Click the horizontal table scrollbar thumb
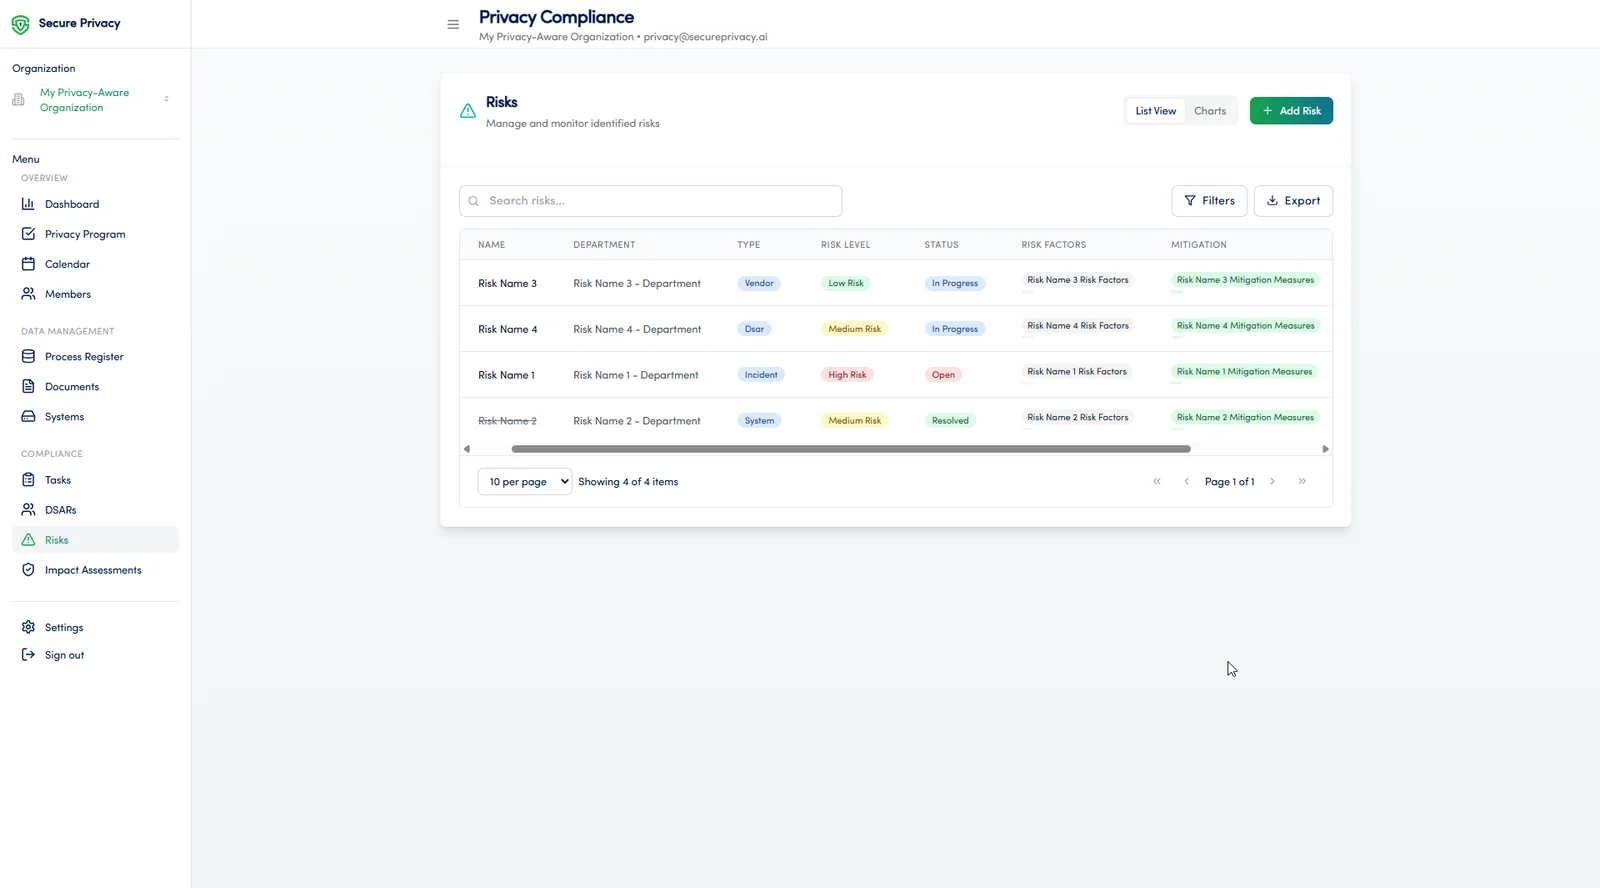The width and height of the screenshot is (1600, 888). click(851, 449)
